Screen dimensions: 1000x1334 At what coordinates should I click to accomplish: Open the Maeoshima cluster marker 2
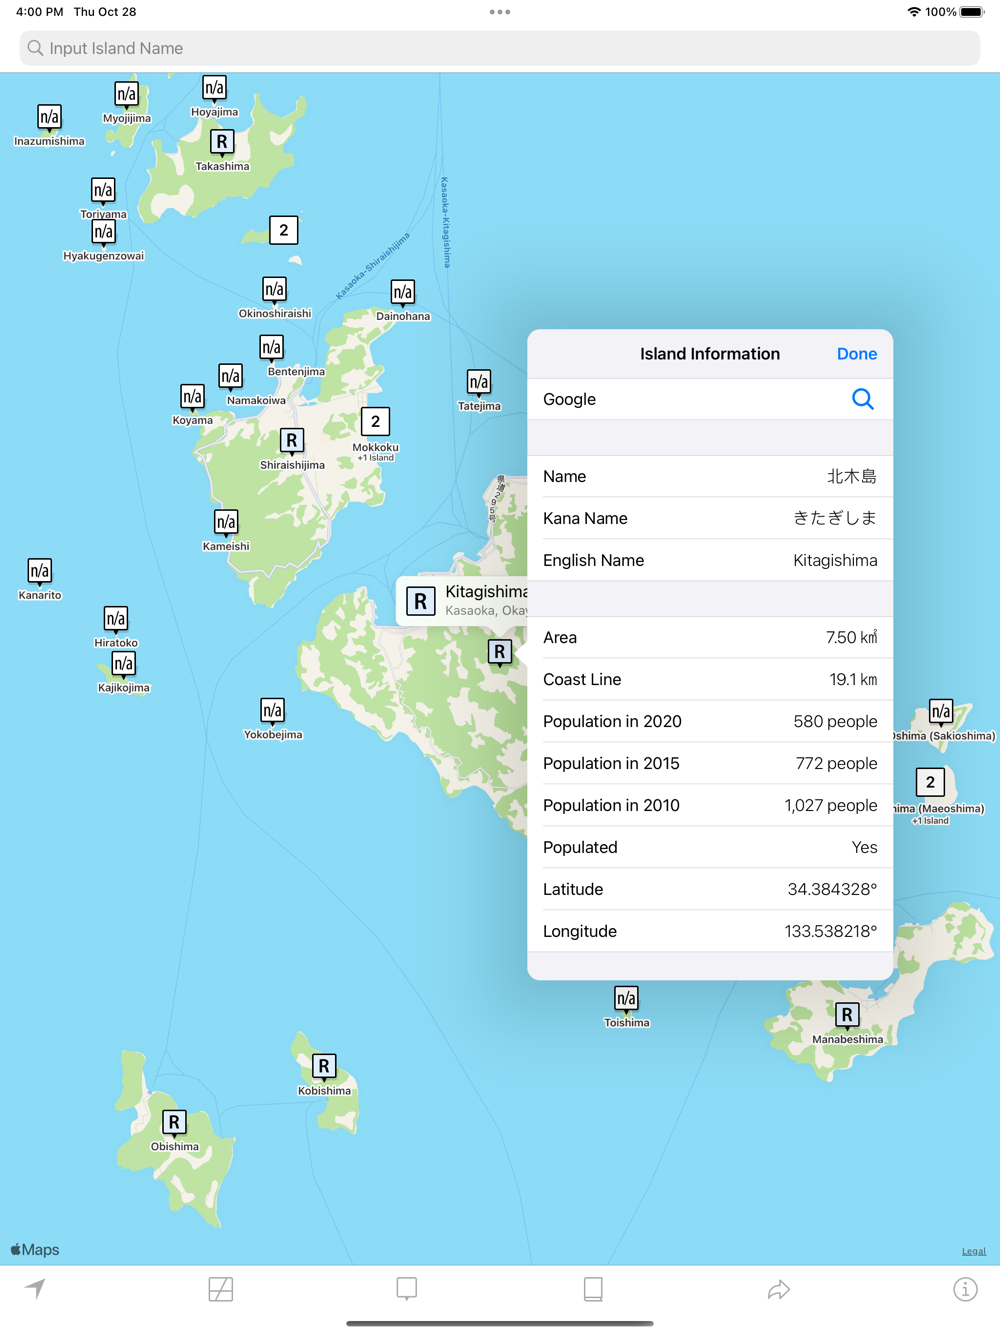[930, 782]
